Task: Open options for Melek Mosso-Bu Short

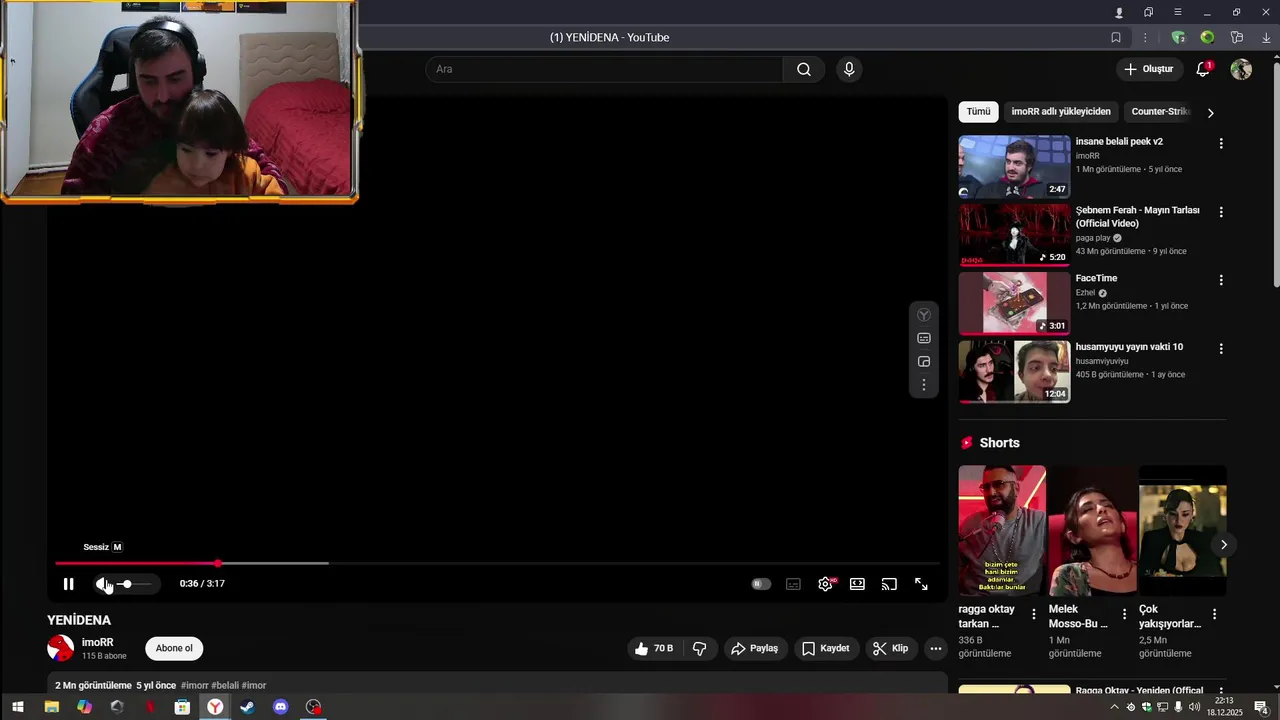Action: pos(1124,614)
